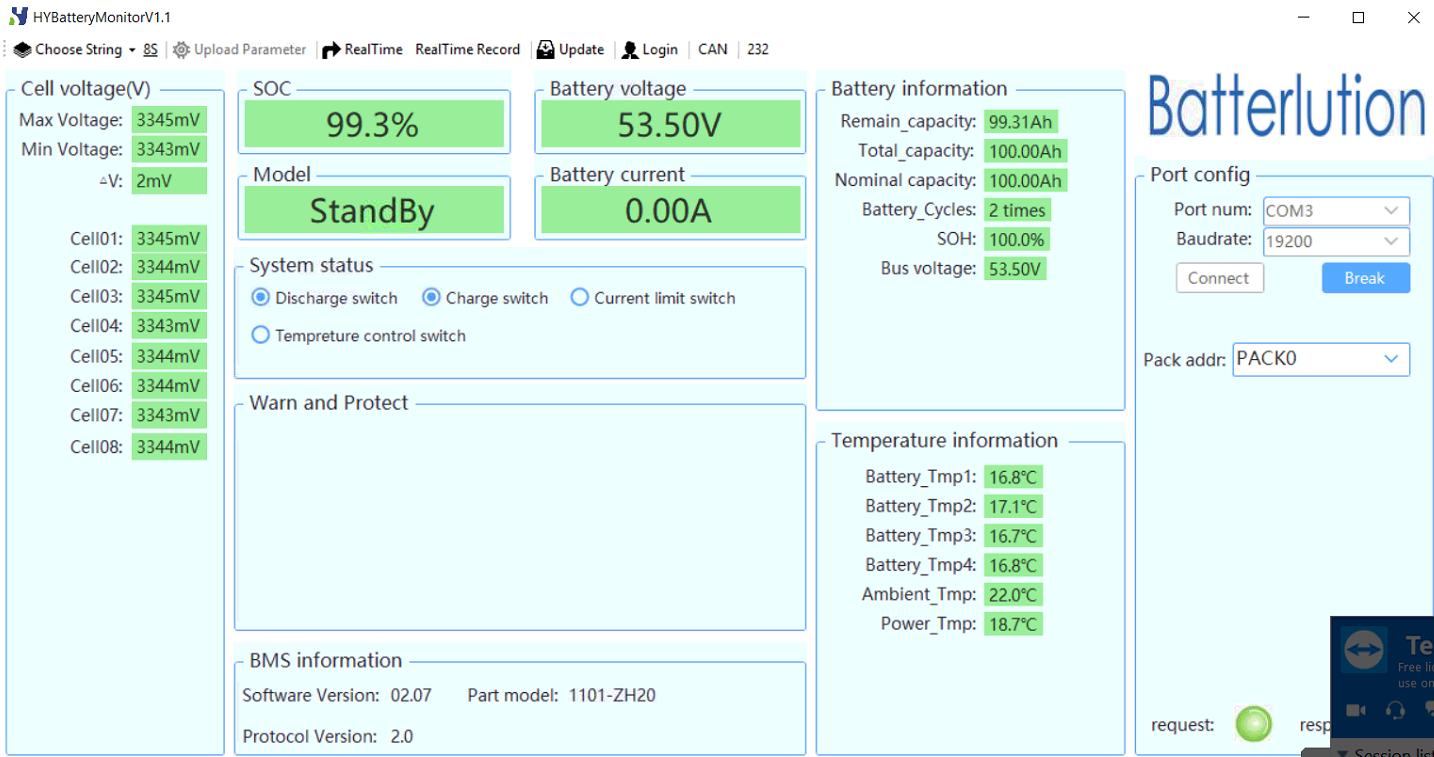
Task: Select the Current limit switch option
Action: (579, 297)
